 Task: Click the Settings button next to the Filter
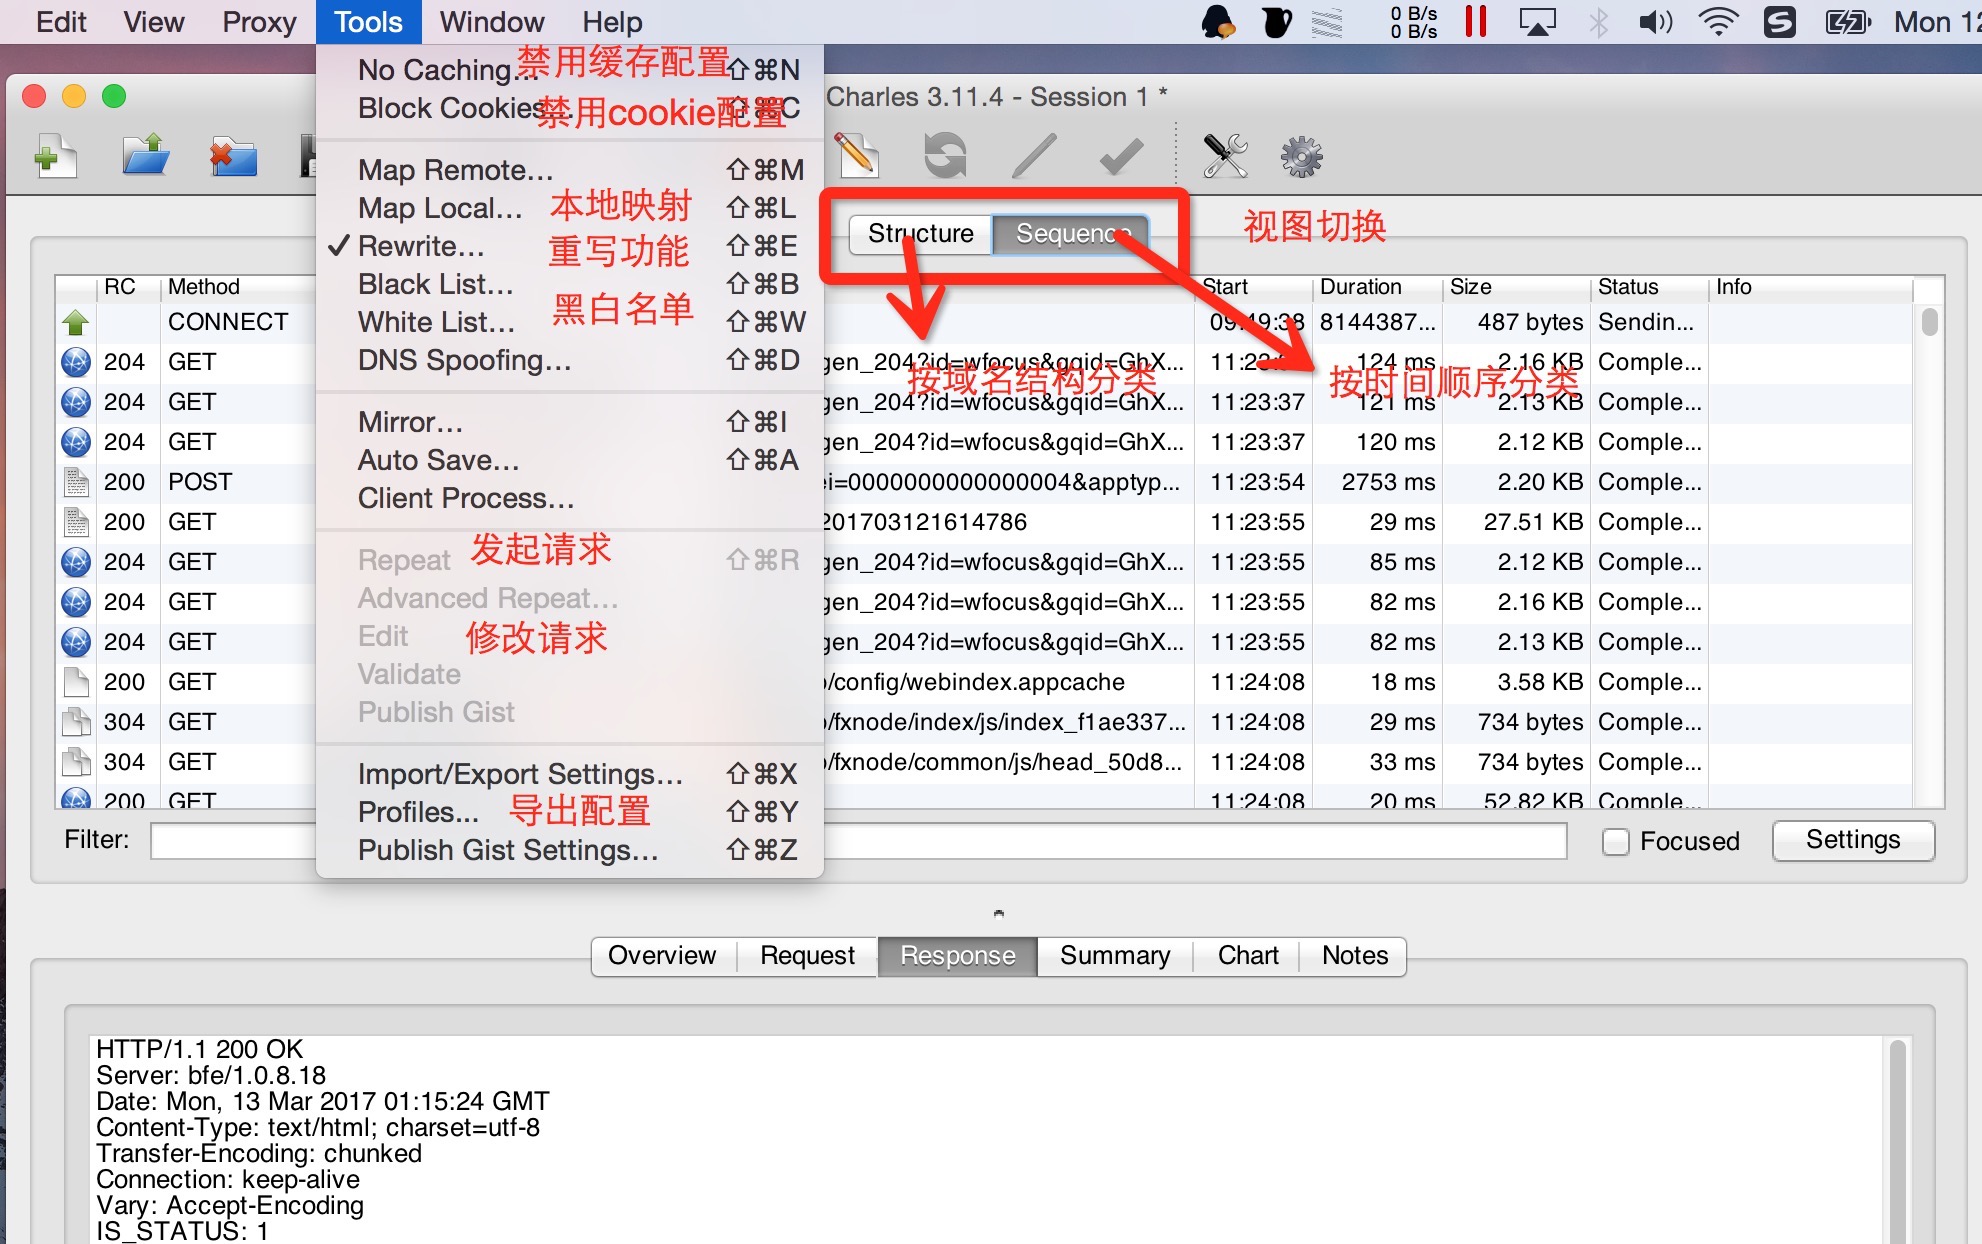point(1852,840)
